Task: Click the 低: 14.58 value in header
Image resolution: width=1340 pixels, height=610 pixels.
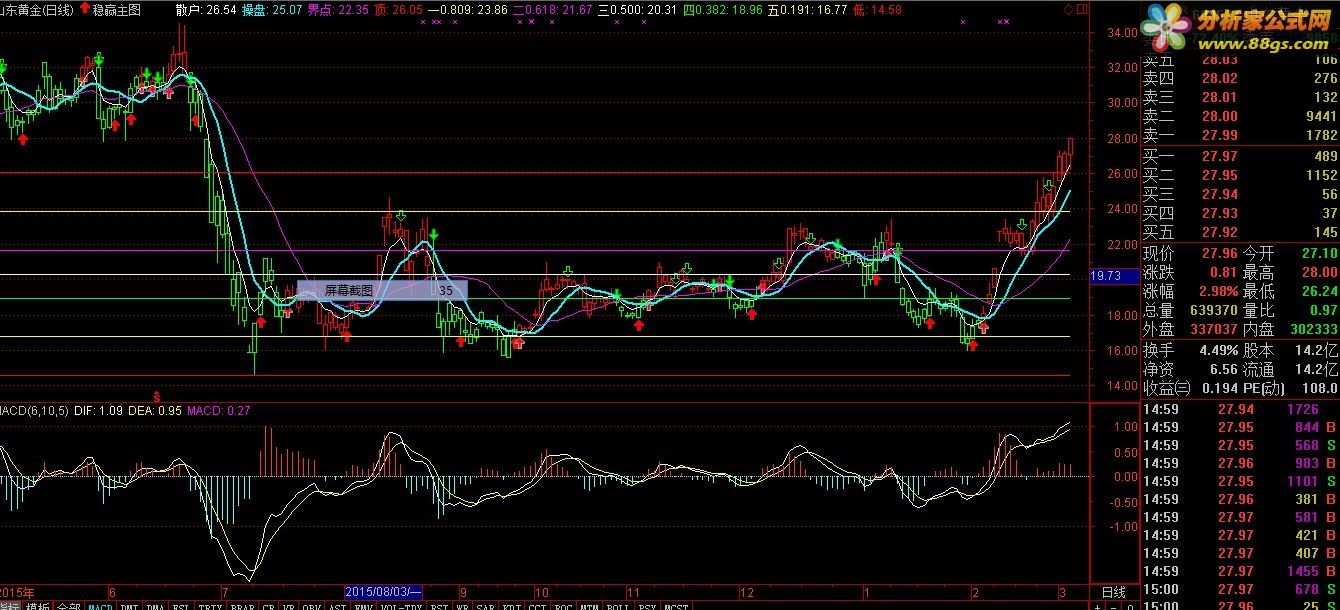Action: (877, 9)
